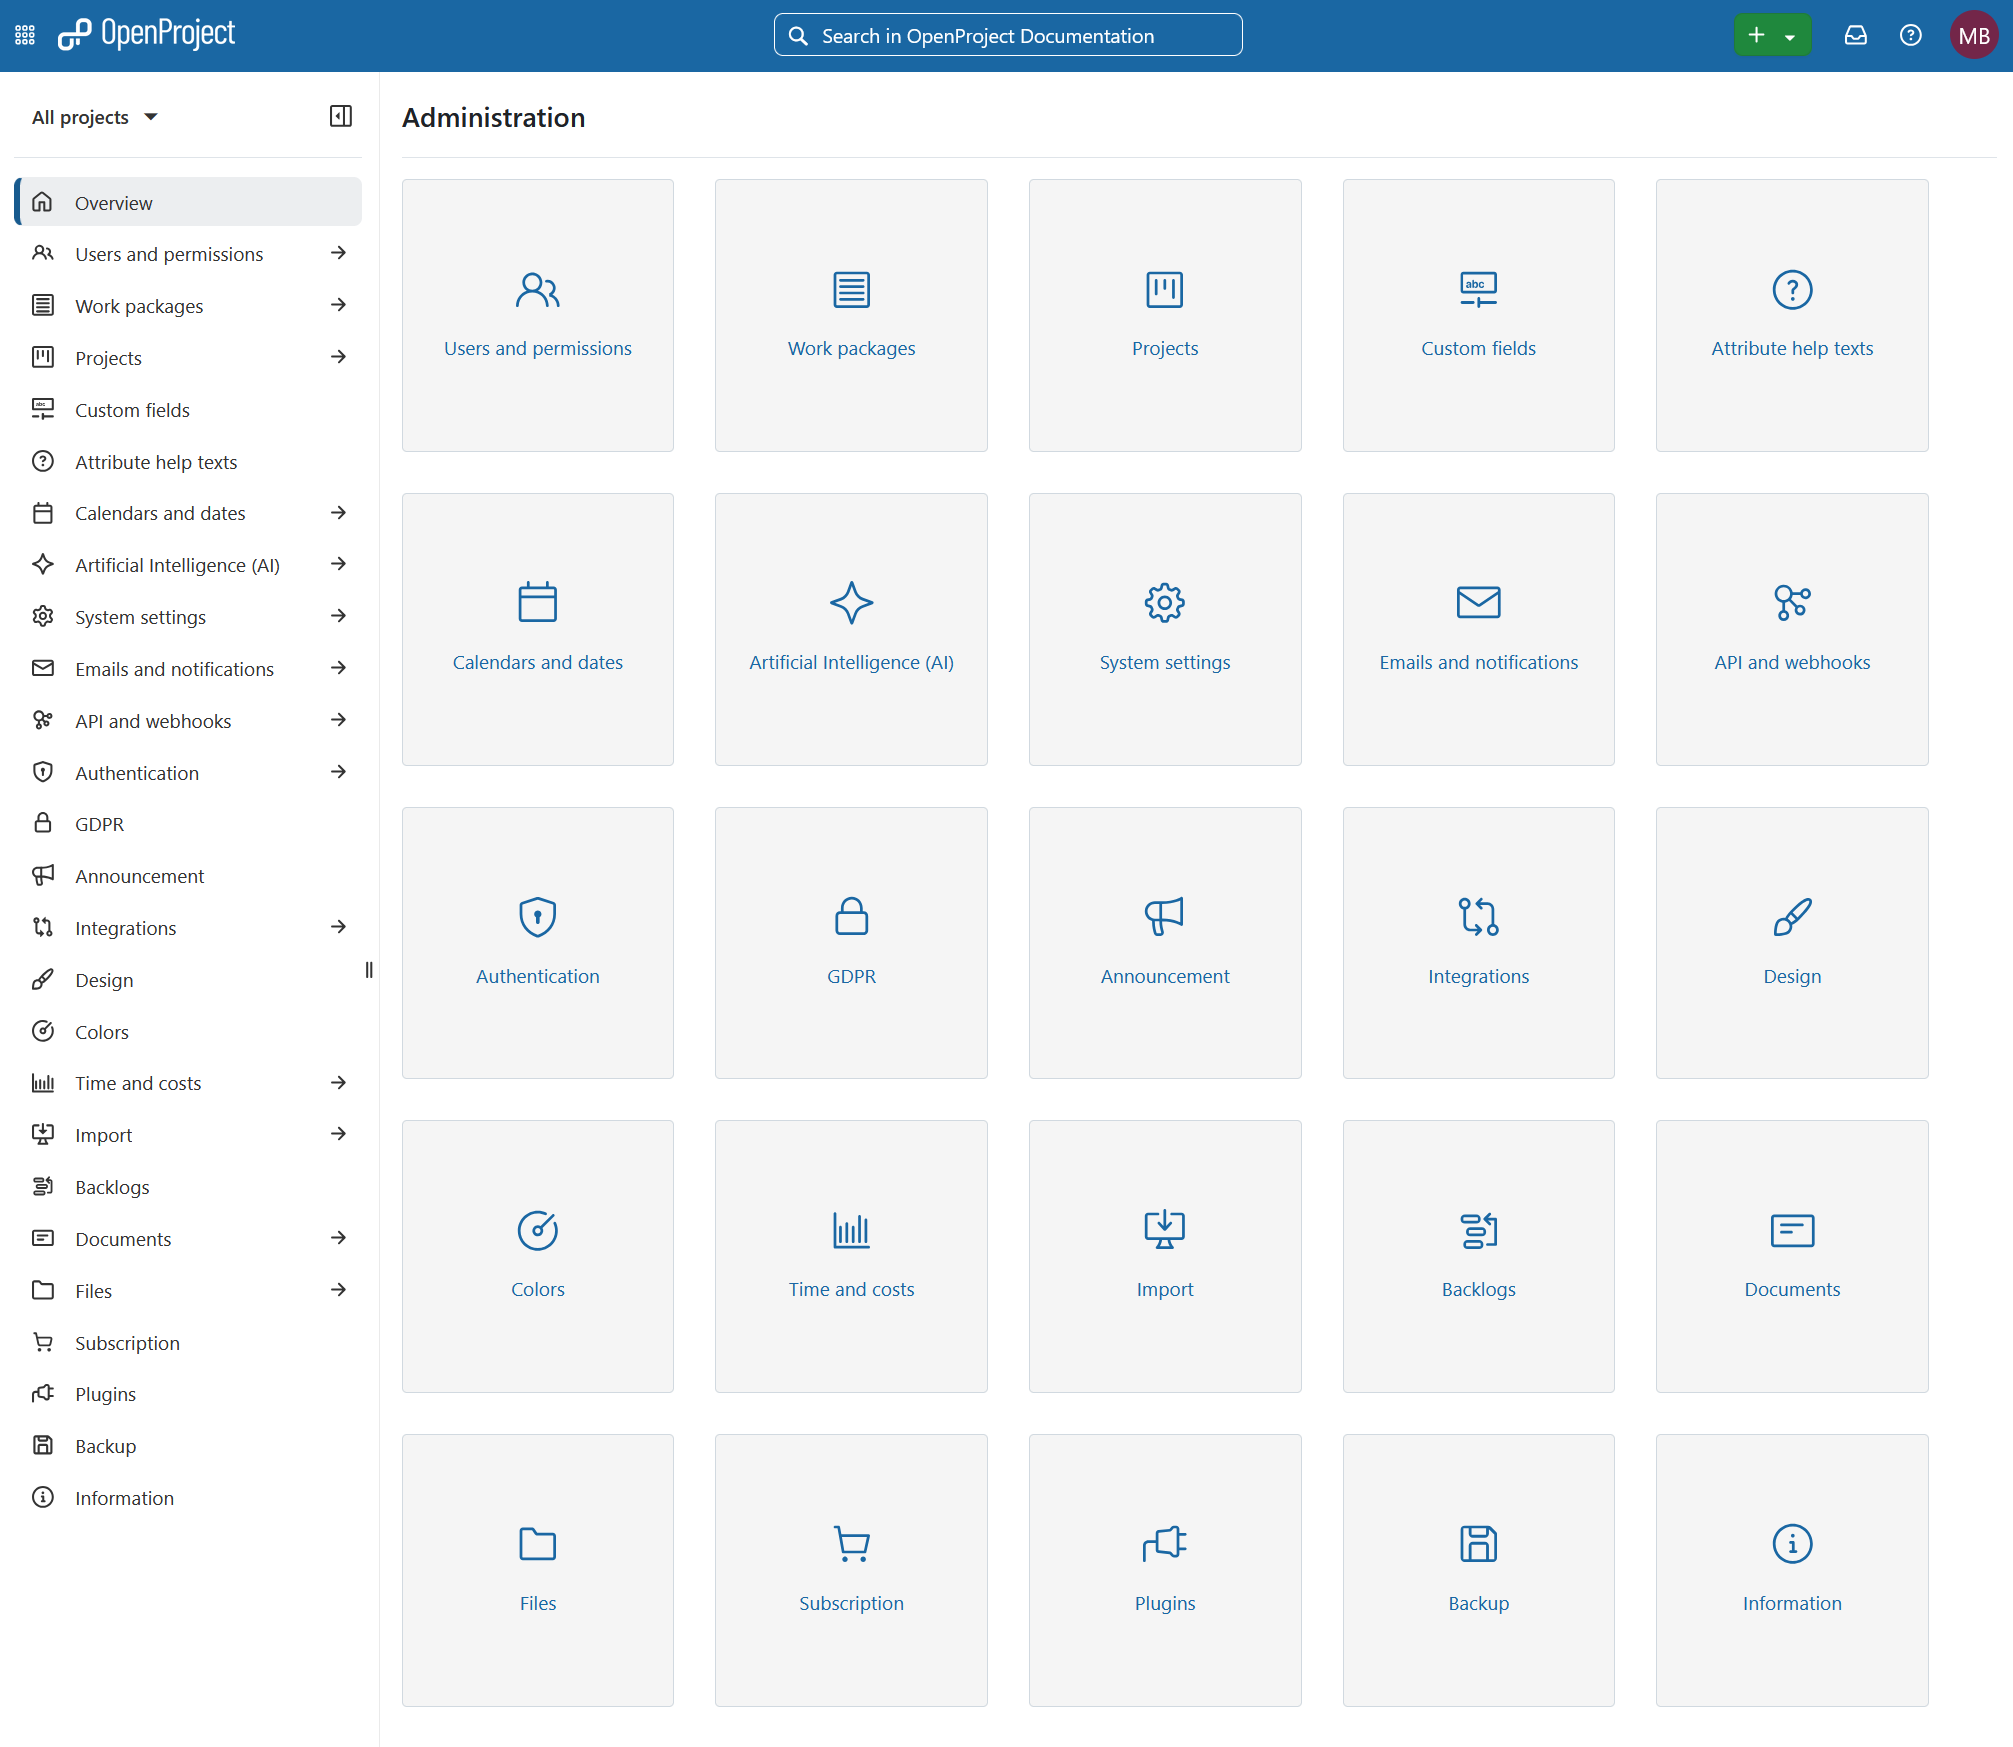Expand Work packages sidebar arrow

click(339, 305)
